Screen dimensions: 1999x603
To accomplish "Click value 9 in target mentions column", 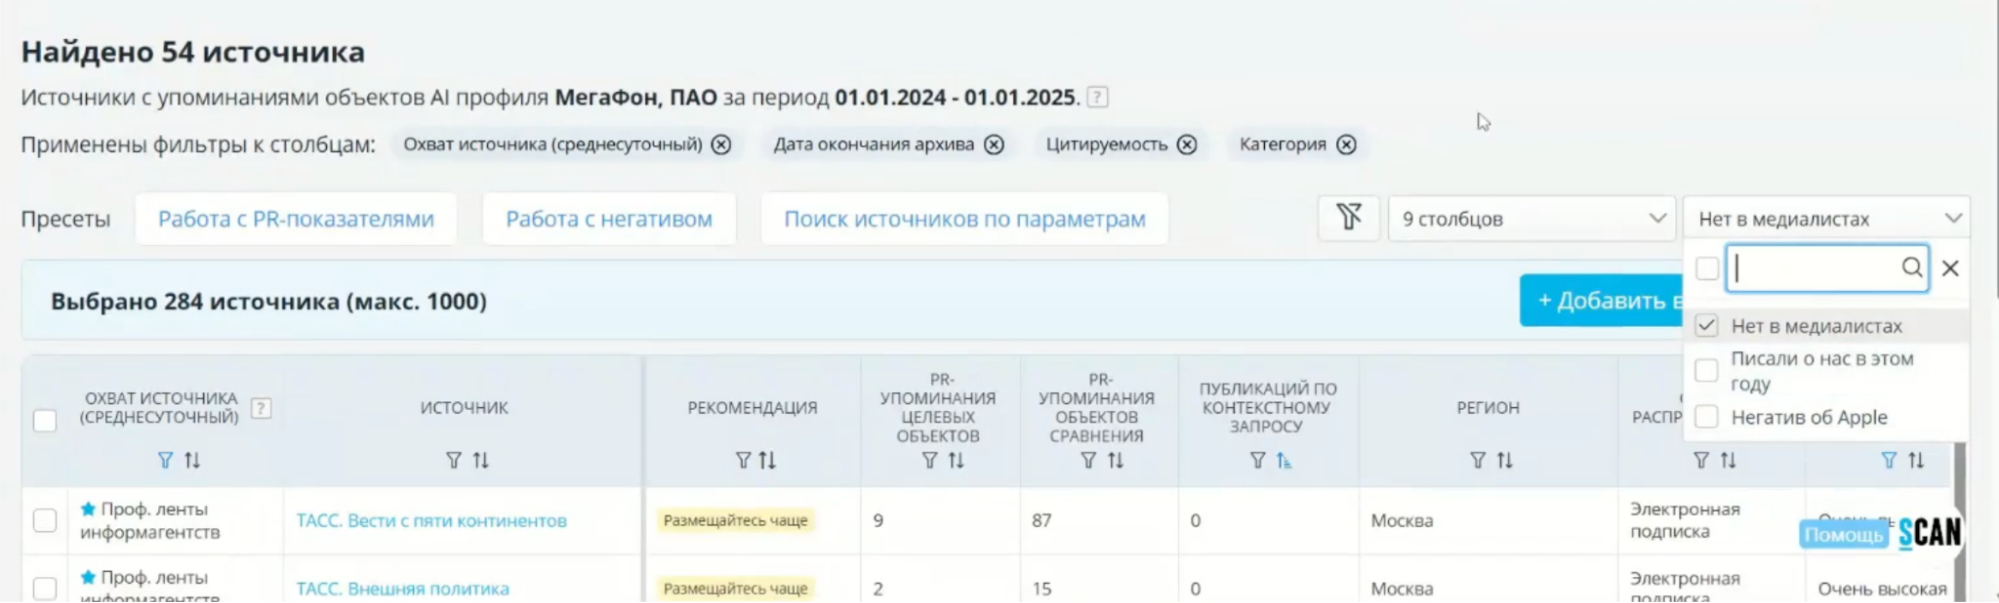I will pyautogui.click(x=878, y=521).
